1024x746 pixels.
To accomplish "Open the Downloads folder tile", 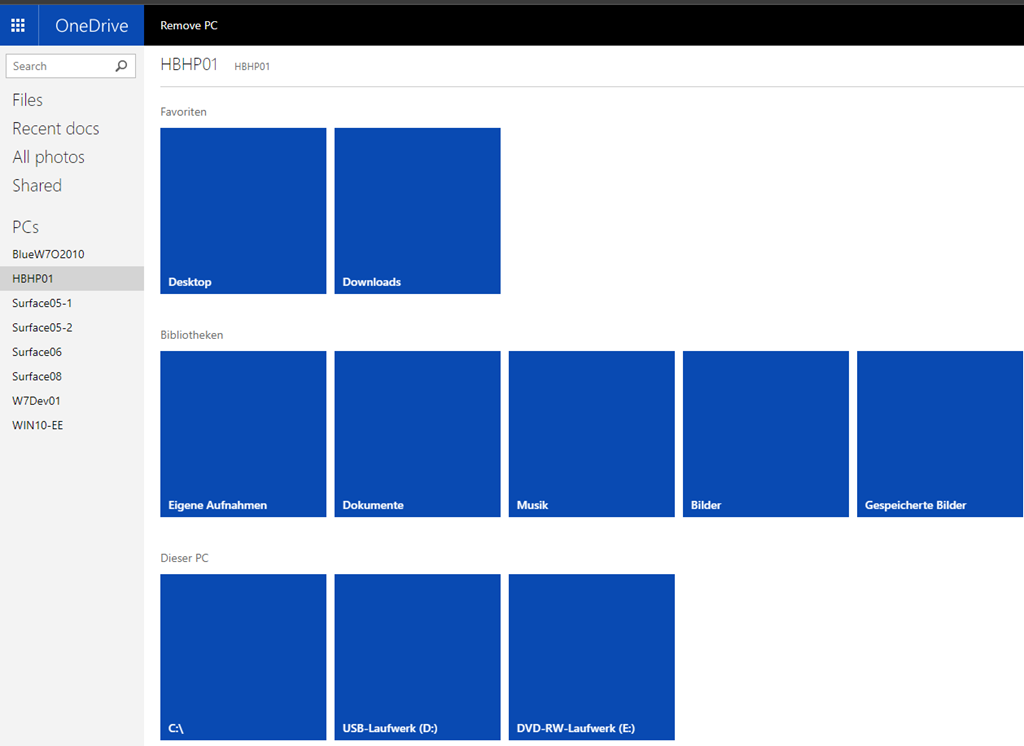I will point(417,211).
